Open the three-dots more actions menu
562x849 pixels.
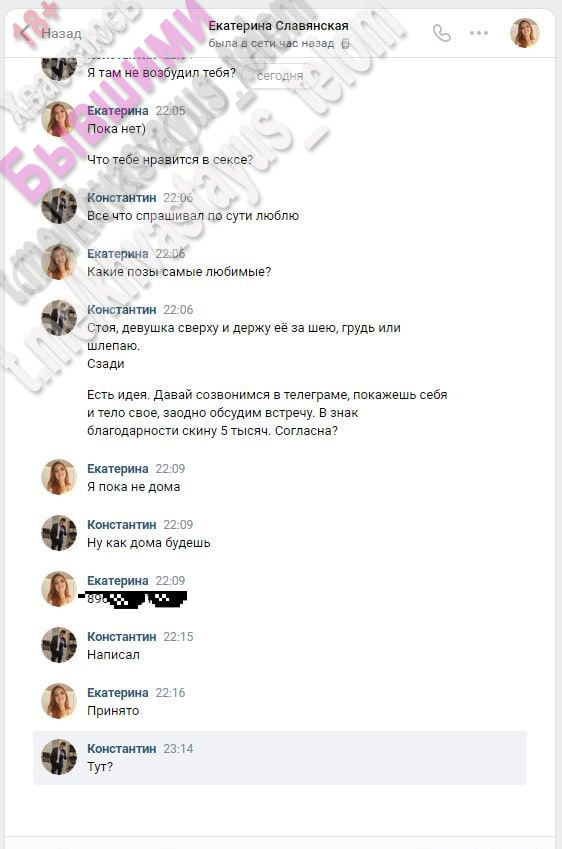479,34
